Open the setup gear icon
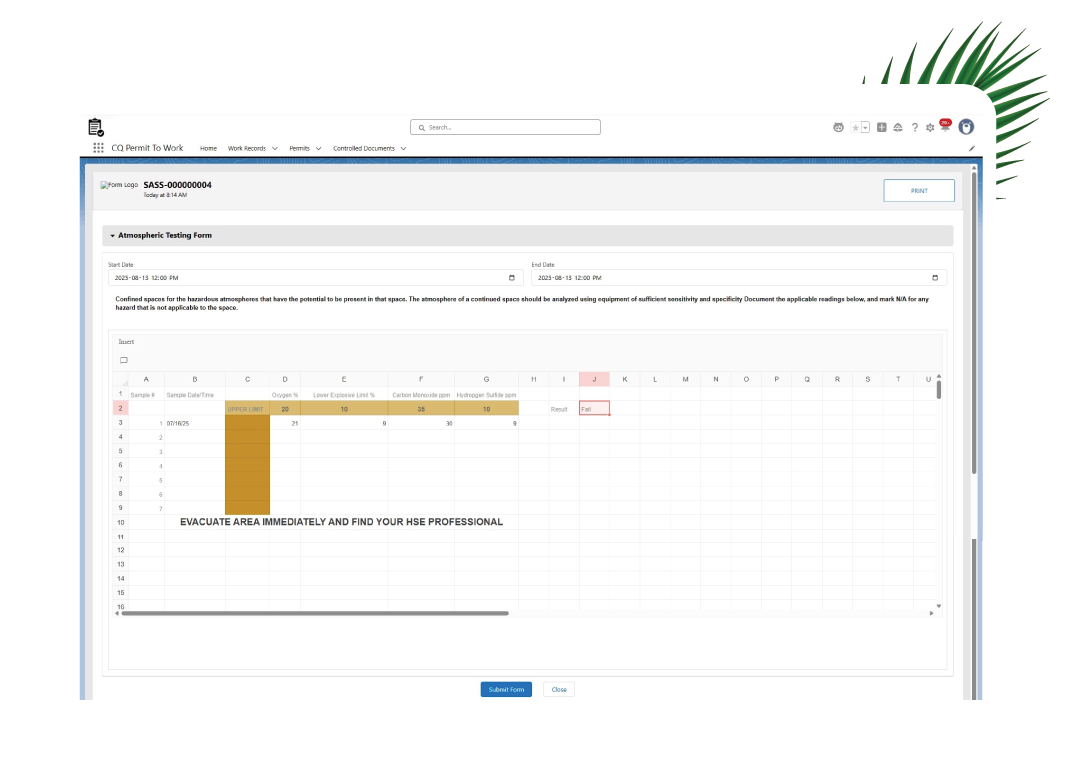Image resolution: width=1083 pixels, height=765 pixels. (x=930, y=128)
